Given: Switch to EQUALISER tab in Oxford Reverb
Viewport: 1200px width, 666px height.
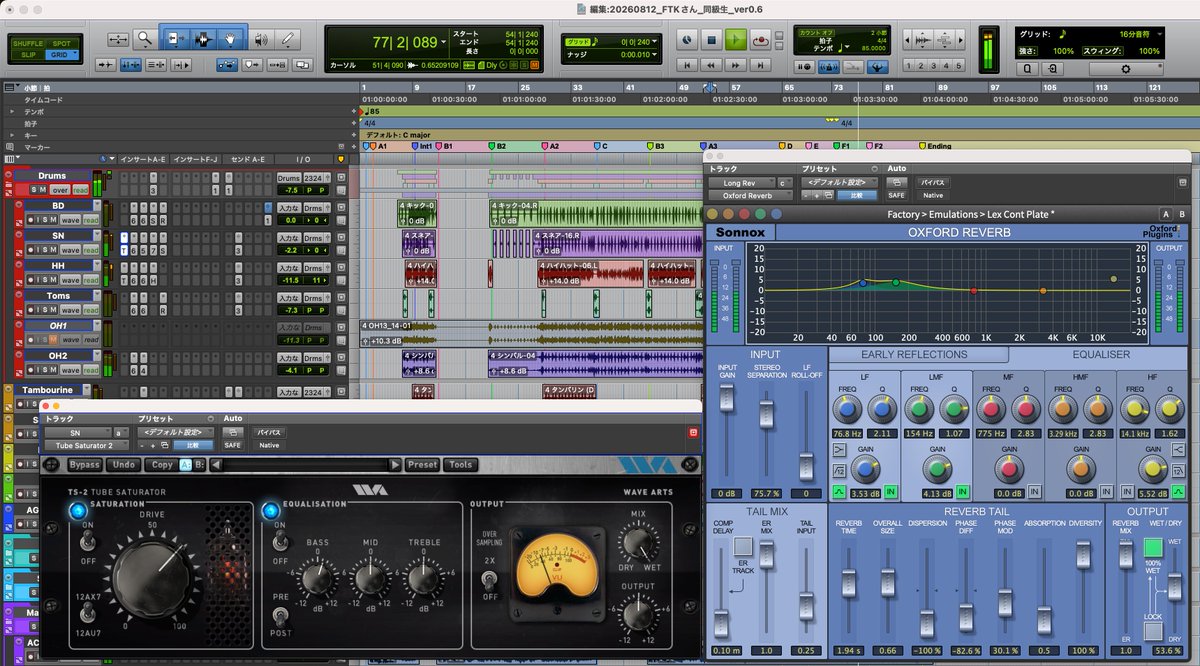Looking at the screenshot, I should tap(1101, 354).
